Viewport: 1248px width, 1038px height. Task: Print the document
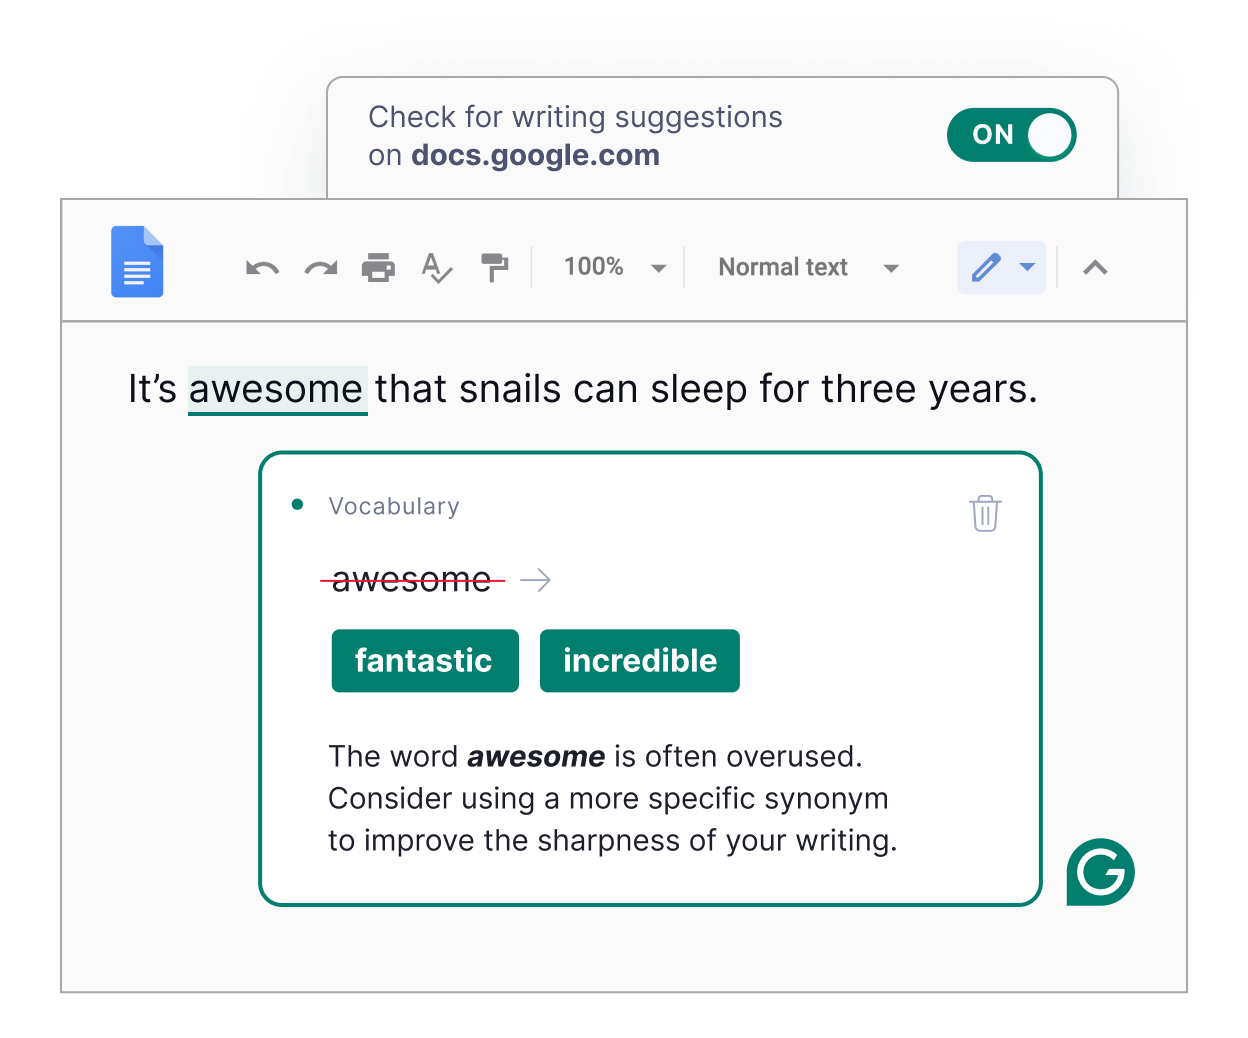378,268
